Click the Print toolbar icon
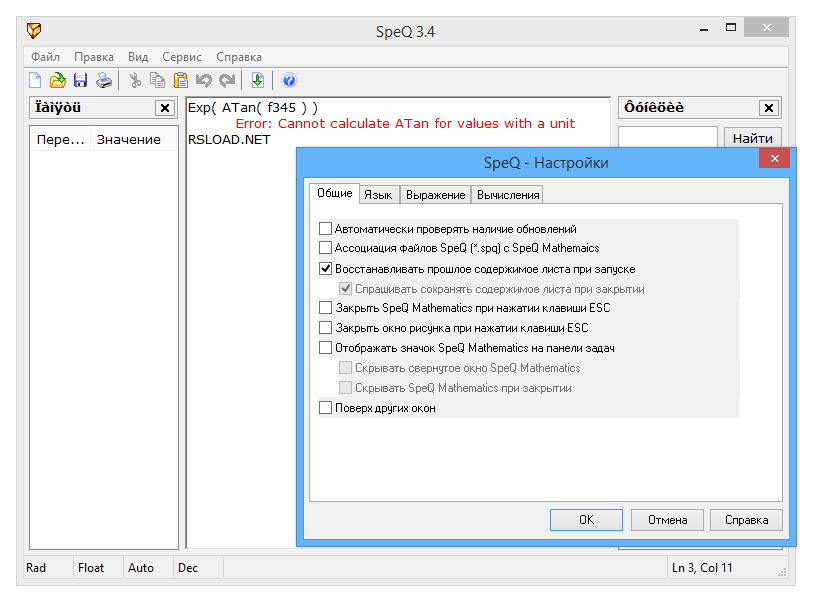Viewport: 833px width, 605px height. 104,80
